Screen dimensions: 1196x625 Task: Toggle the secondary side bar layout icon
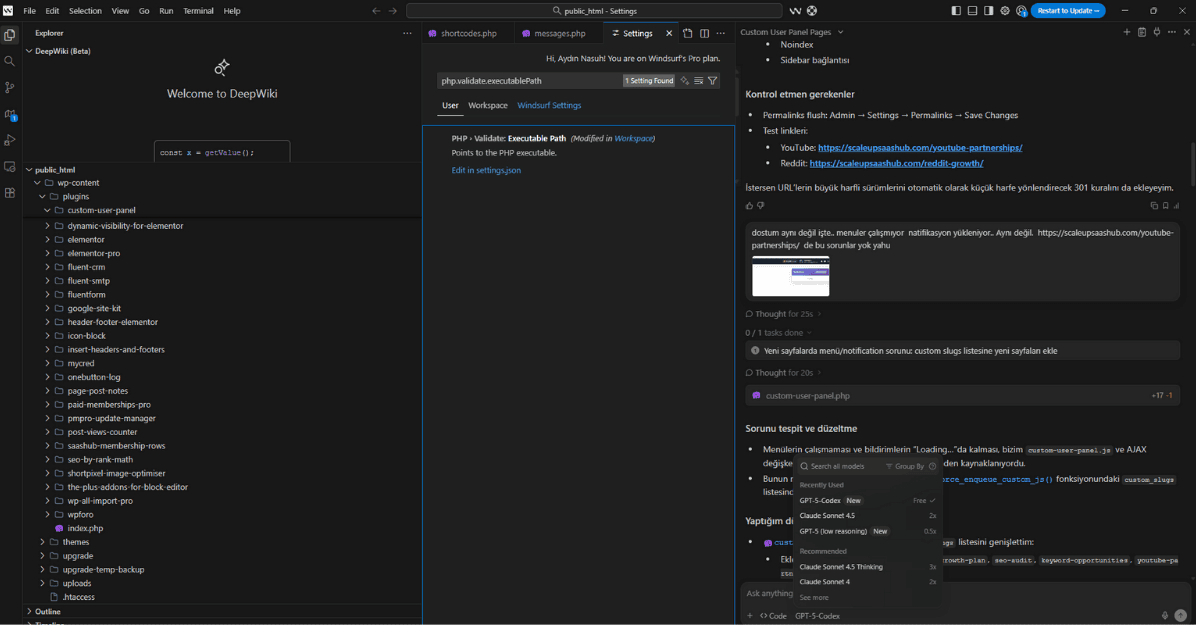pyautogui.click(x=988, y=11)
